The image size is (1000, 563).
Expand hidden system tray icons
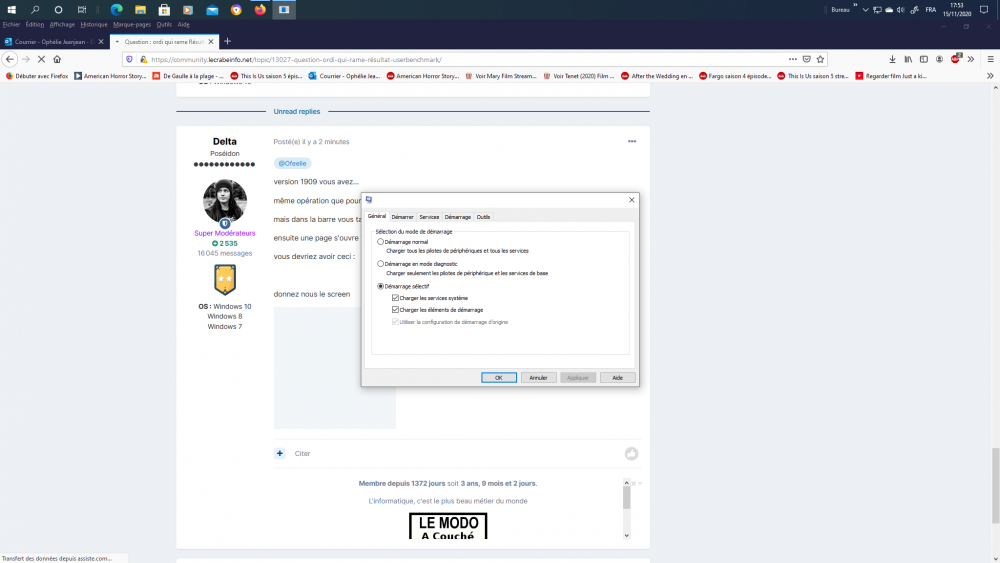(865, 10)
